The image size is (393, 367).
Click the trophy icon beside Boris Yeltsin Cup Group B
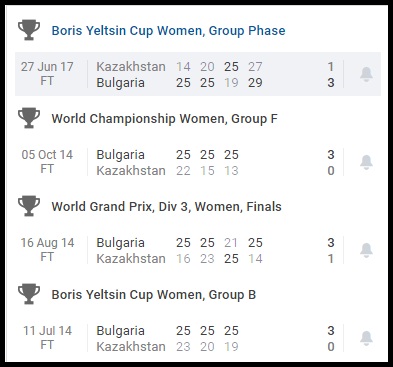click(29, 294)
